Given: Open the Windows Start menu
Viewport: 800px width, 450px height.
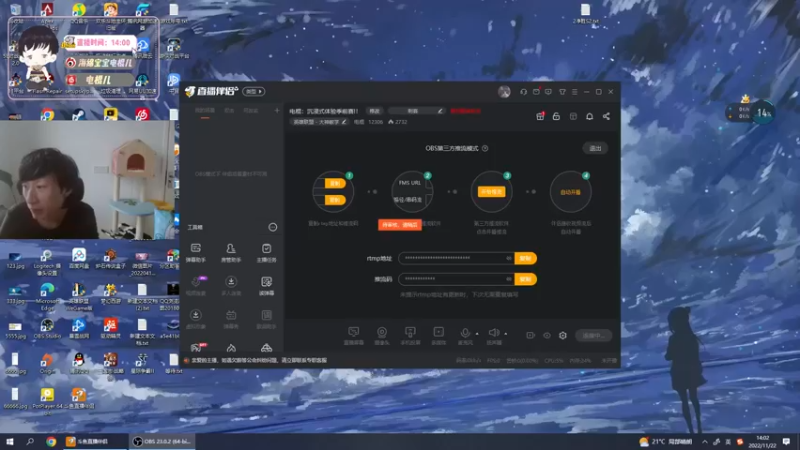Looking at the screenshot, I should [10, 442].
